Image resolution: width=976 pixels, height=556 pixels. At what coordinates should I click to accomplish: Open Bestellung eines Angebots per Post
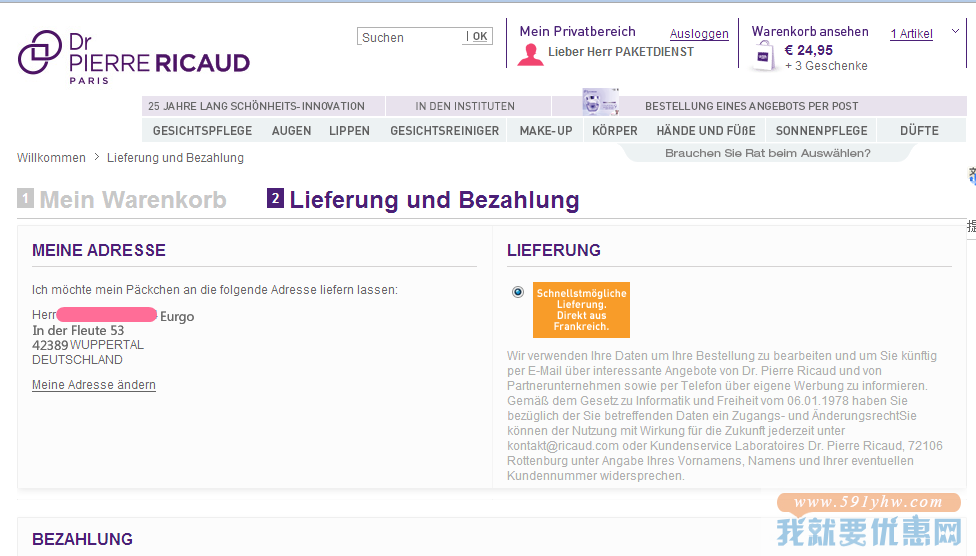point(751,106)
